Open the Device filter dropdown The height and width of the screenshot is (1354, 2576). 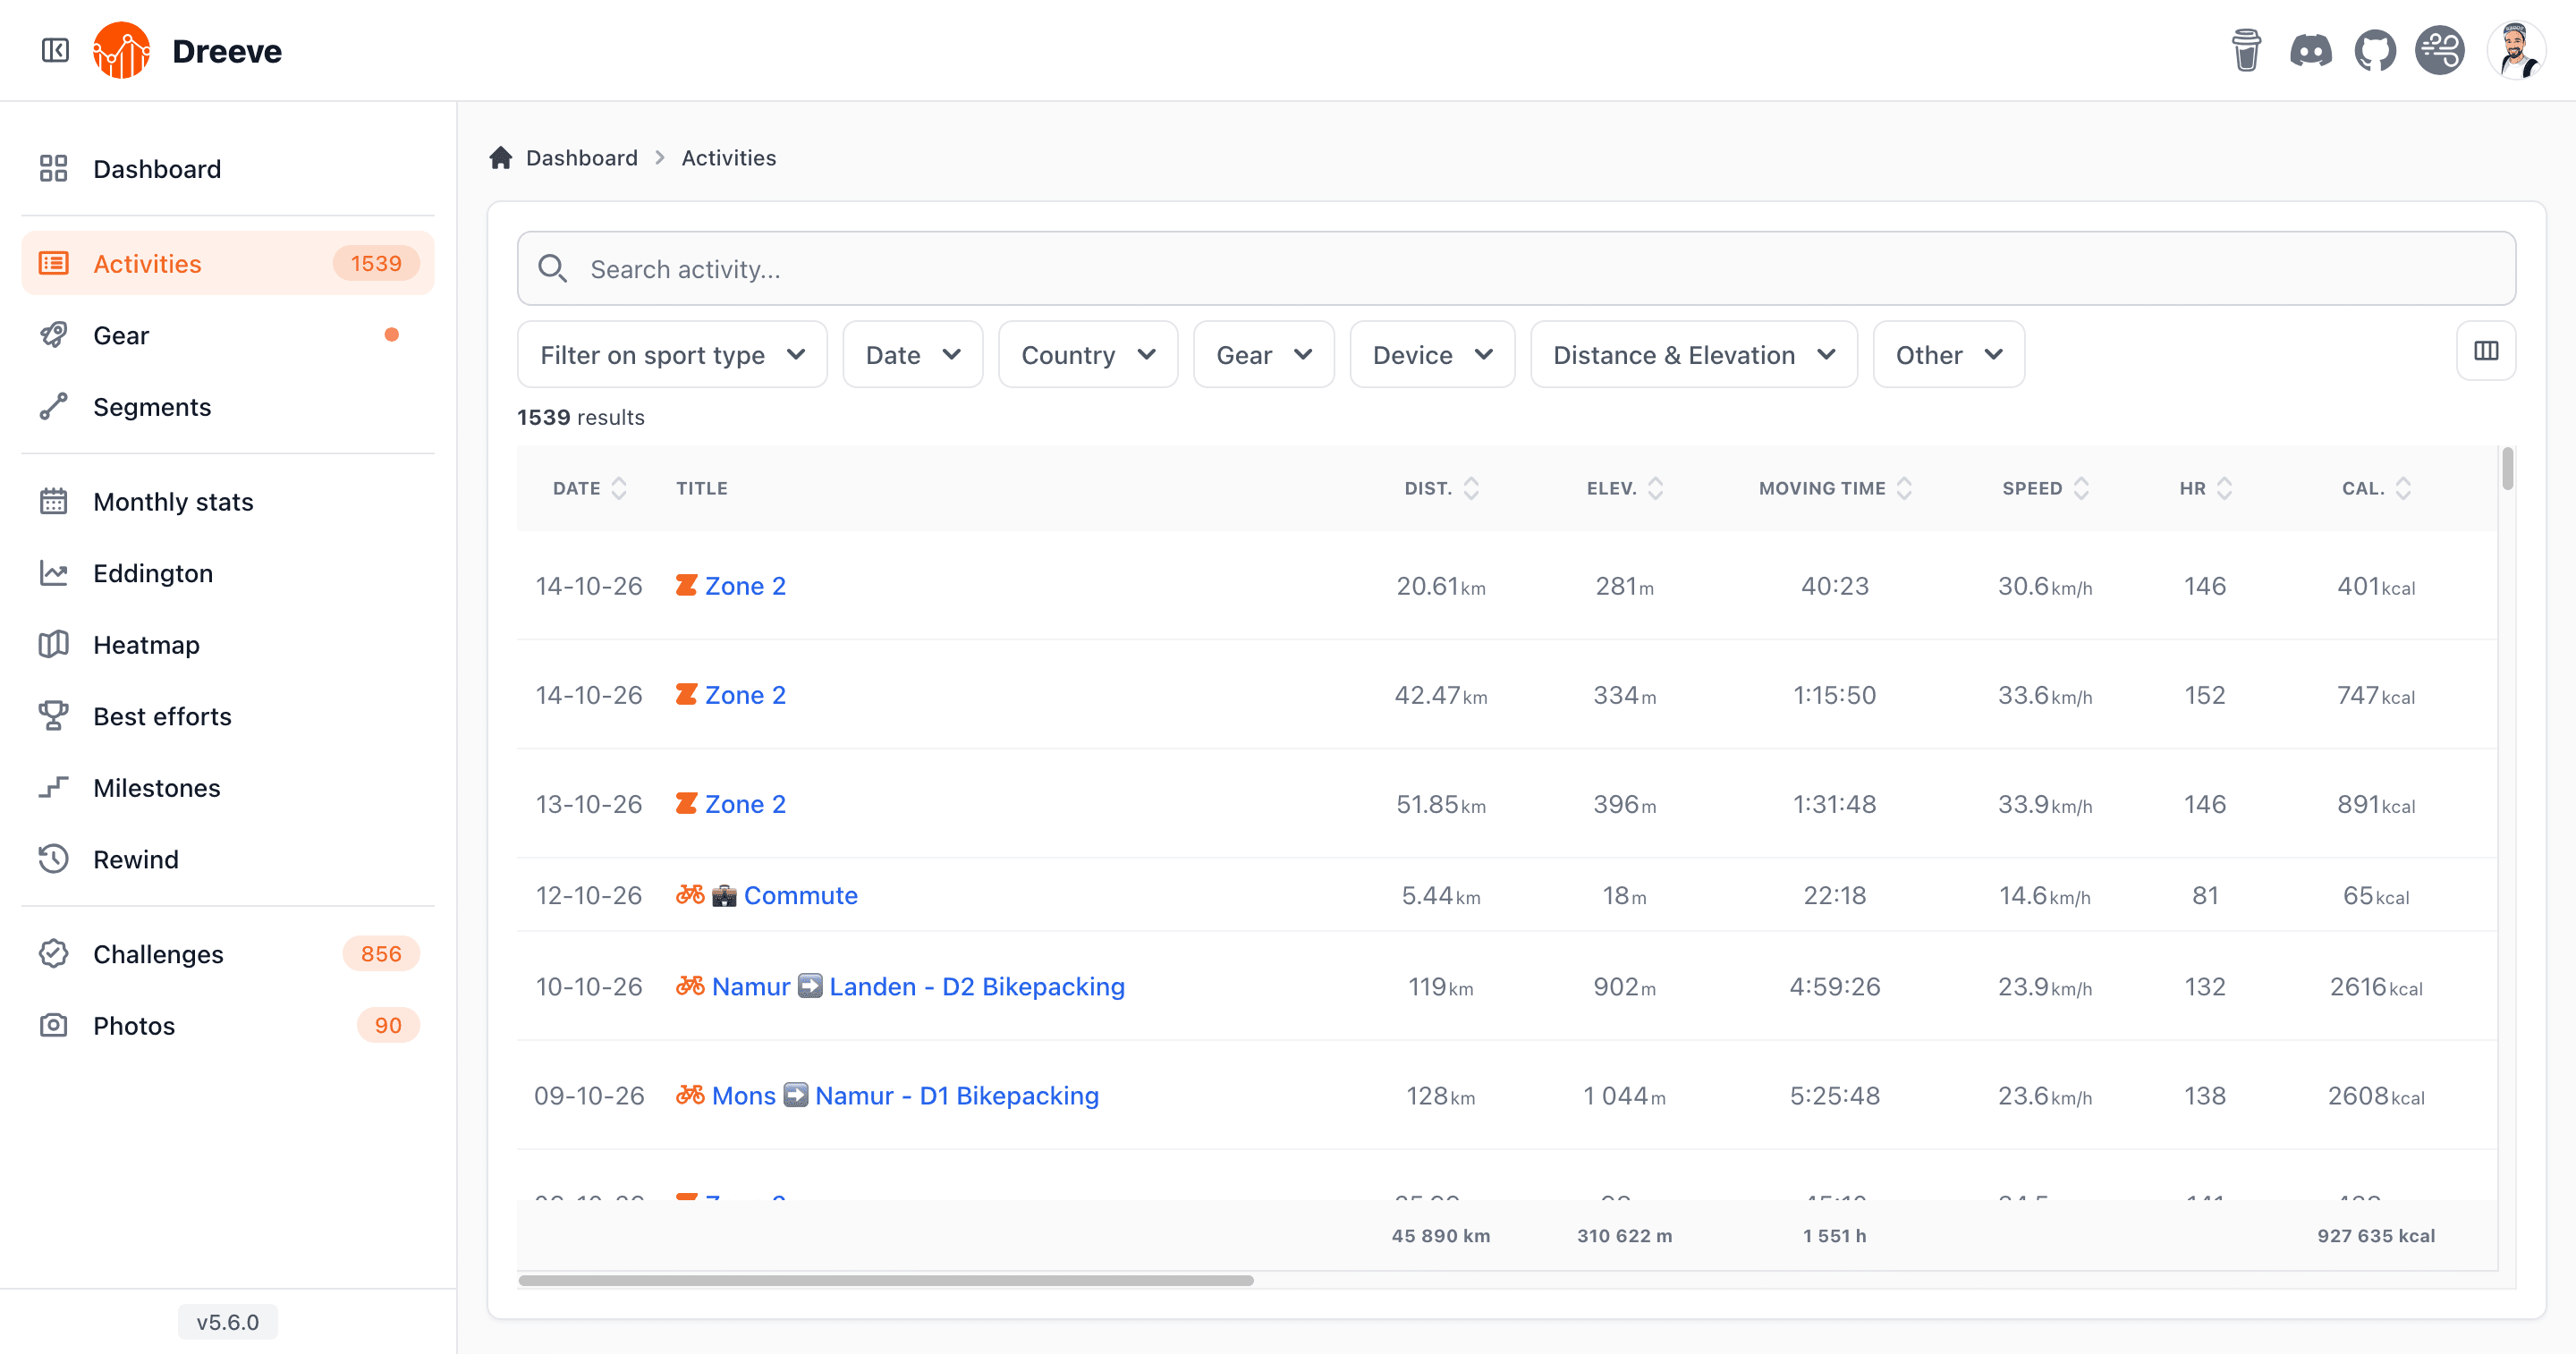[x=1432, y=355]
